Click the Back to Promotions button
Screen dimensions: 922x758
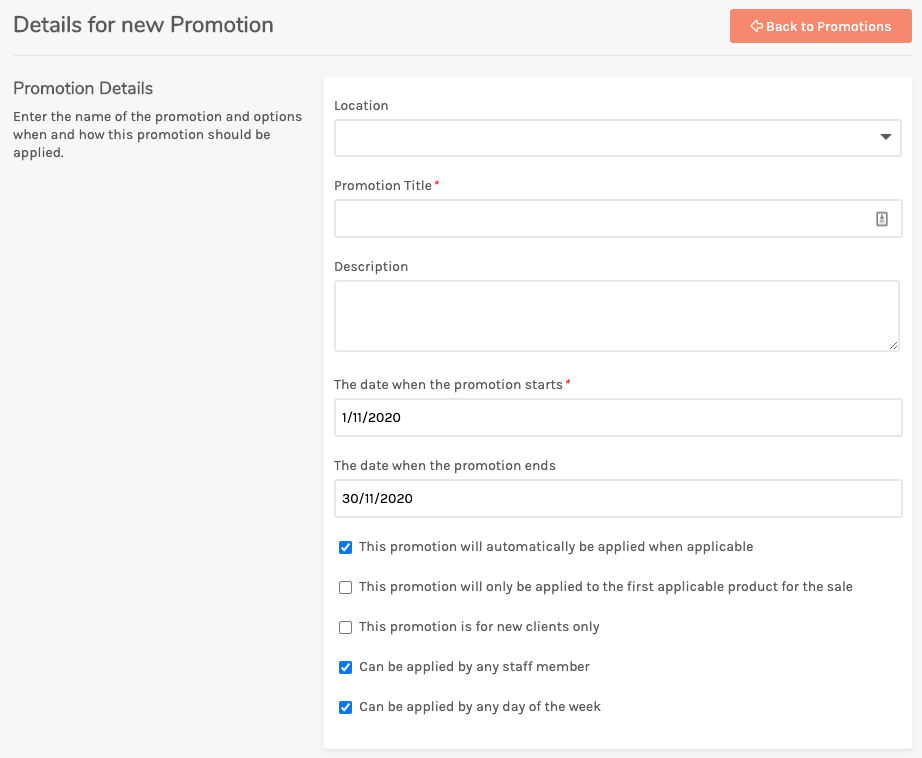click(x=820, y=26)
